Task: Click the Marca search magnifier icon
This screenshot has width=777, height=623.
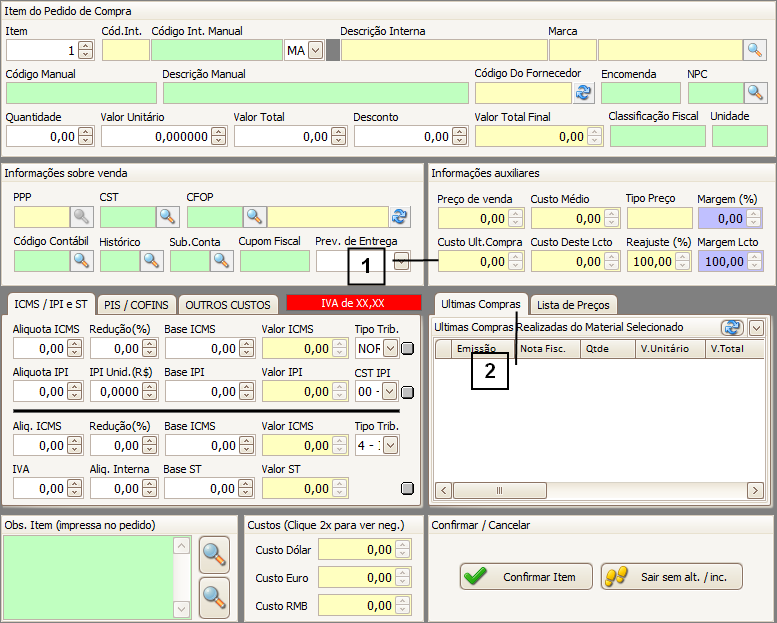Action: [755, 50]
